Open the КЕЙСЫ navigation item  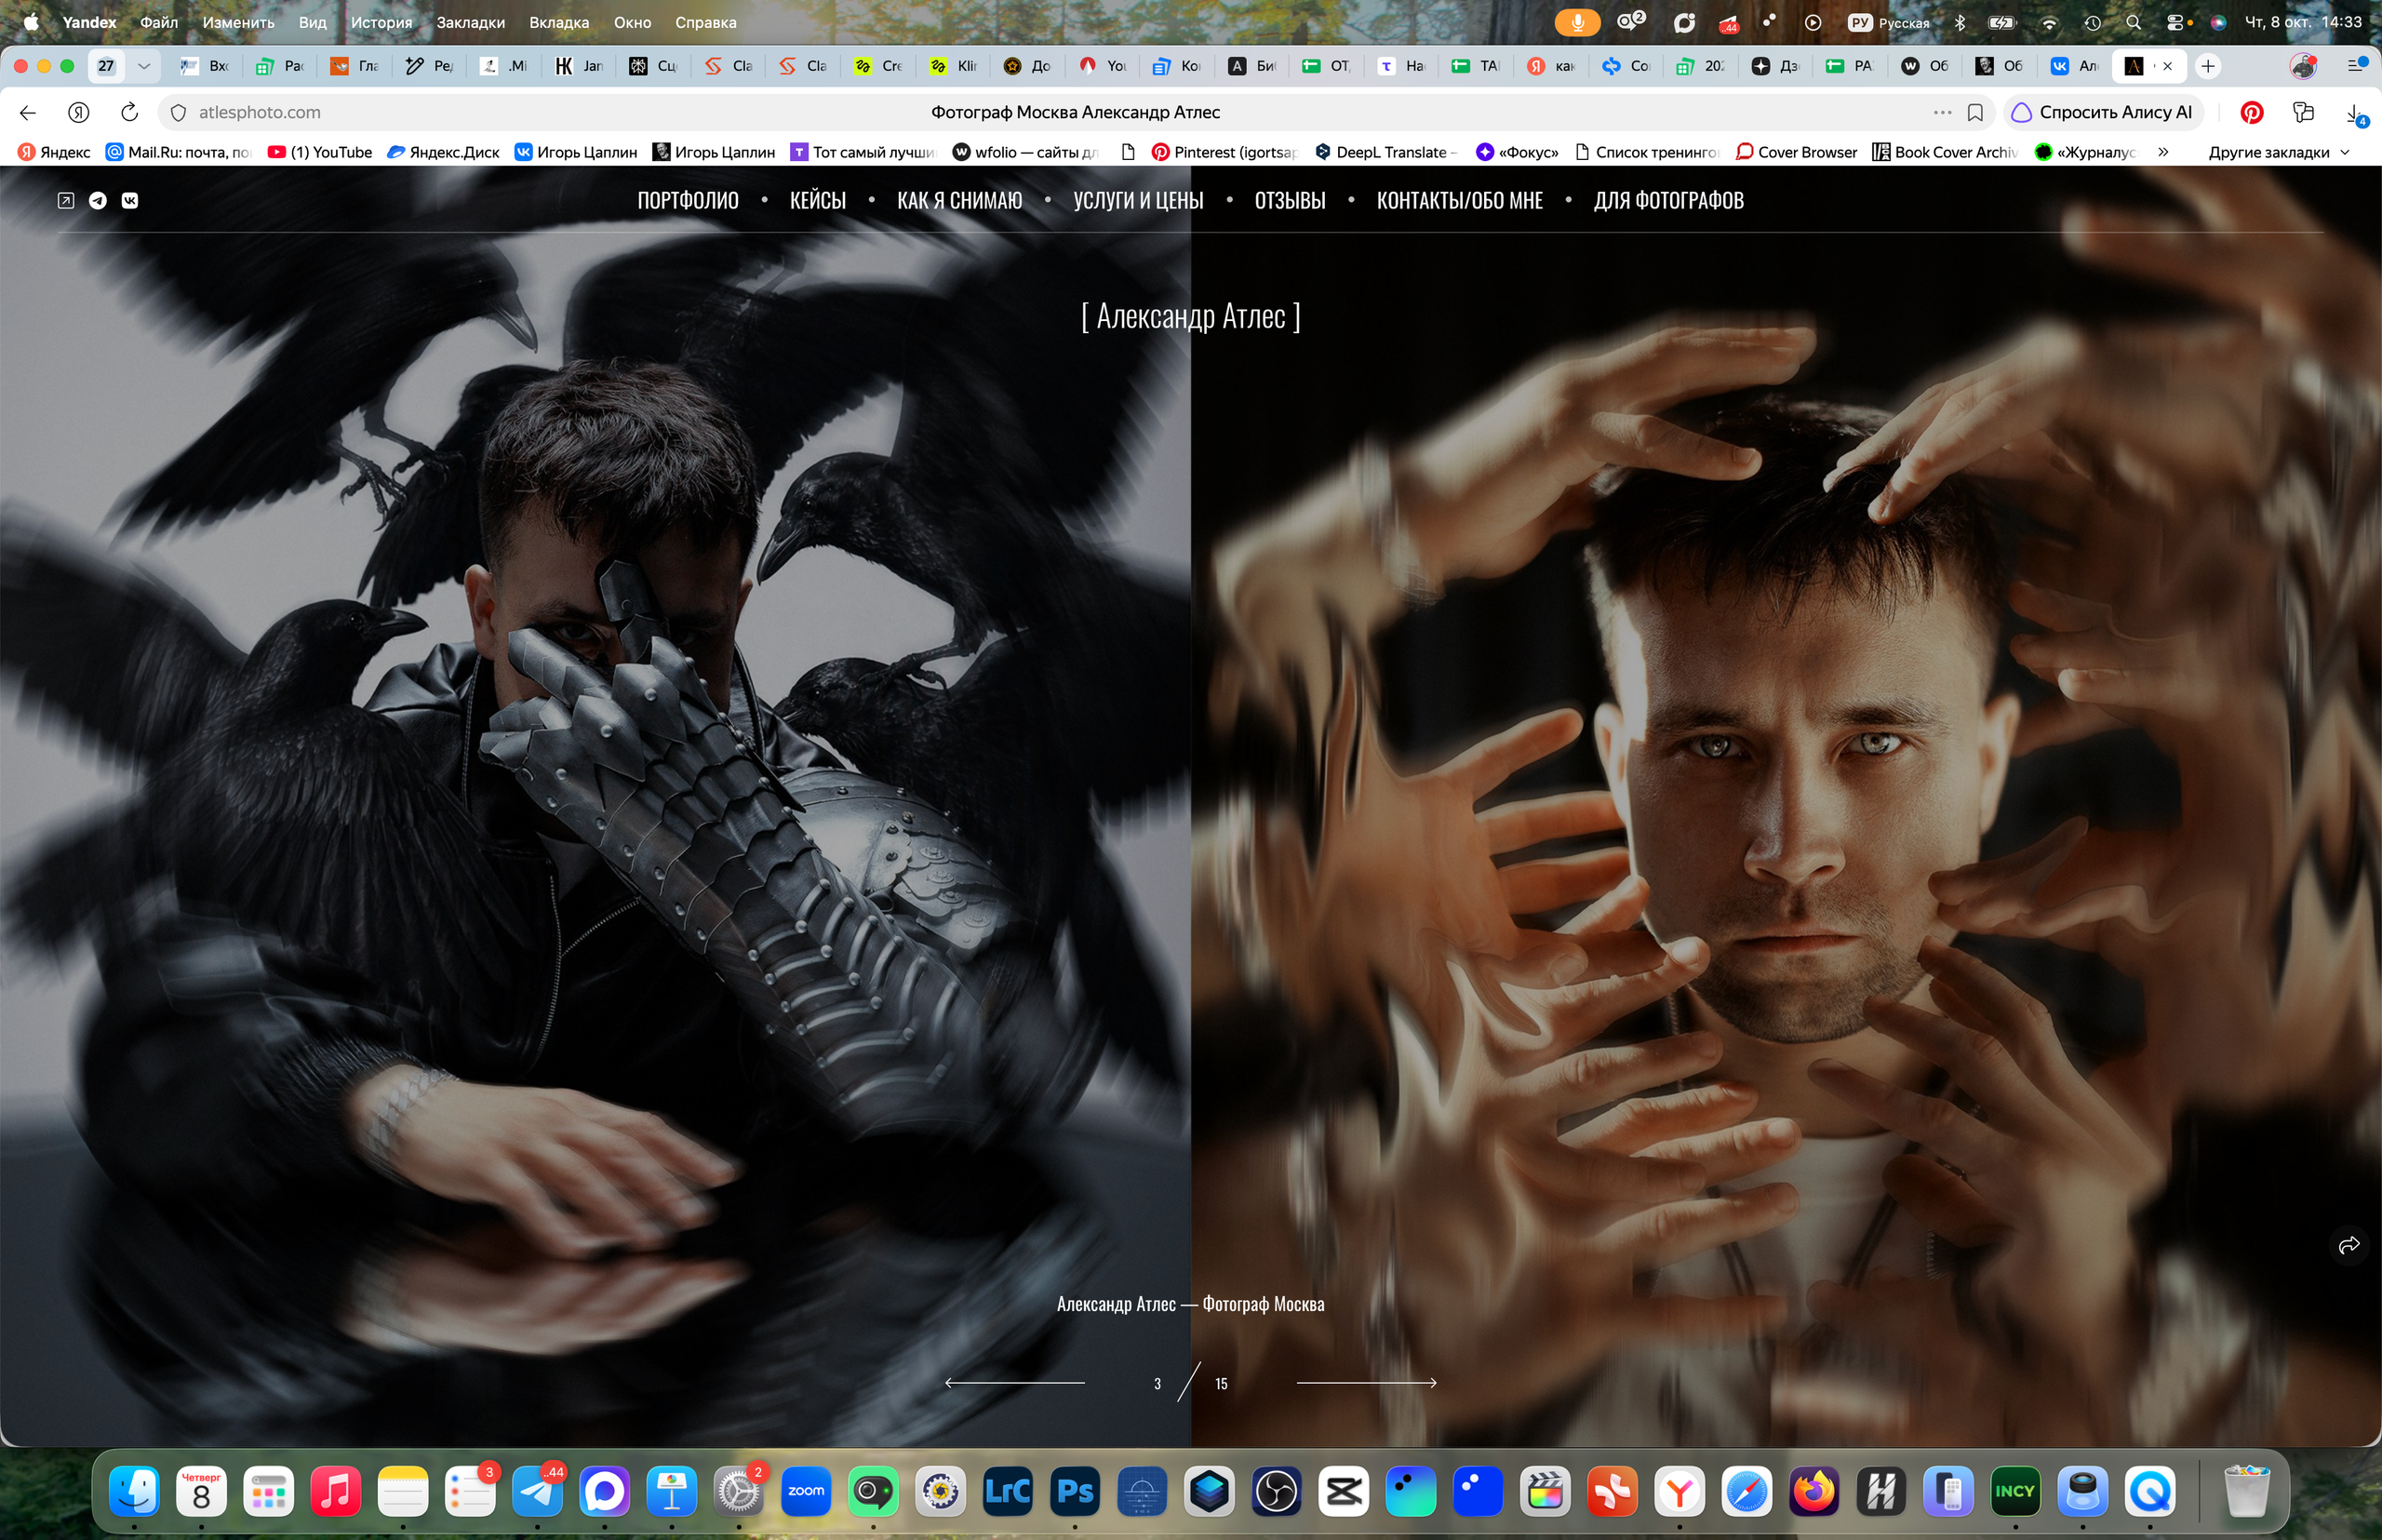[817, 200]
